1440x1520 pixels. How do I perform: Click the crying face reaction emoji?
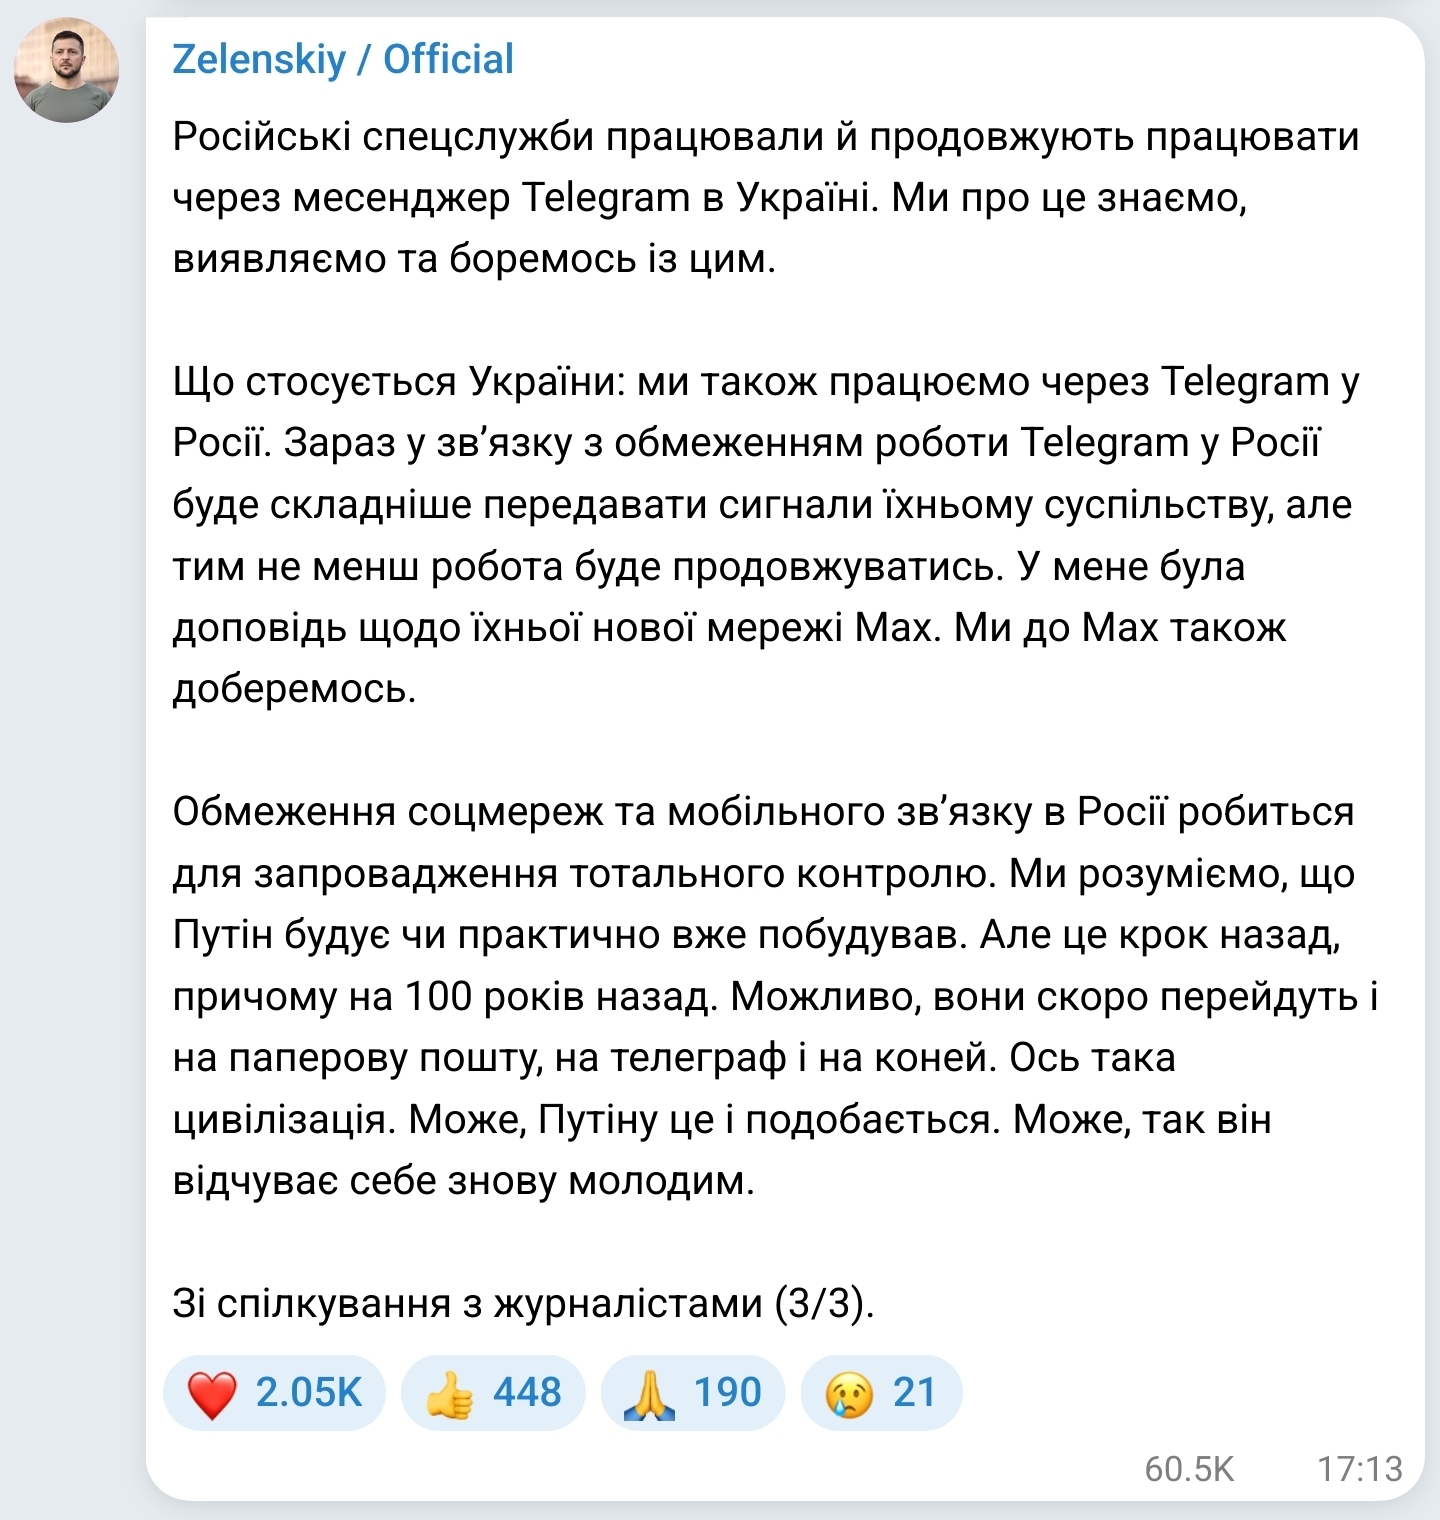[849, 1393]
